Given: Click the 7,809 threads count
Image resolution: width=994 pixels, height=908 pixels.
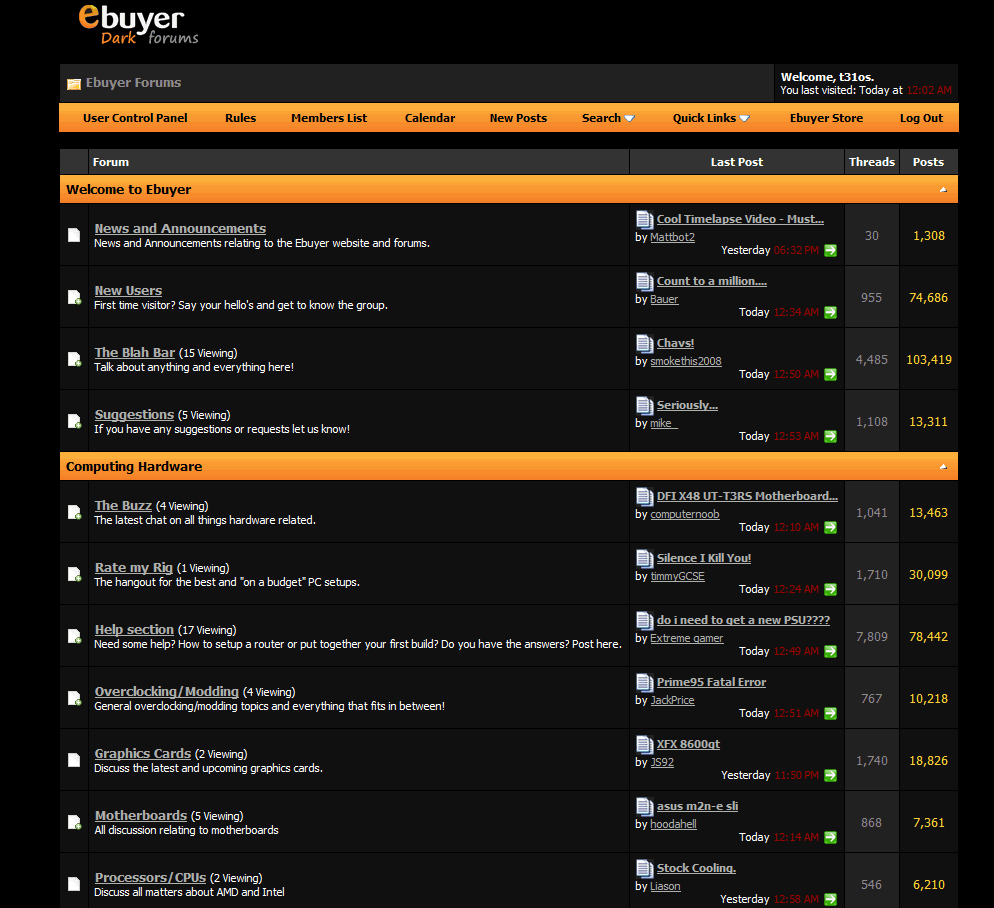Looking at the screenshot, I should tap(872, 637).
